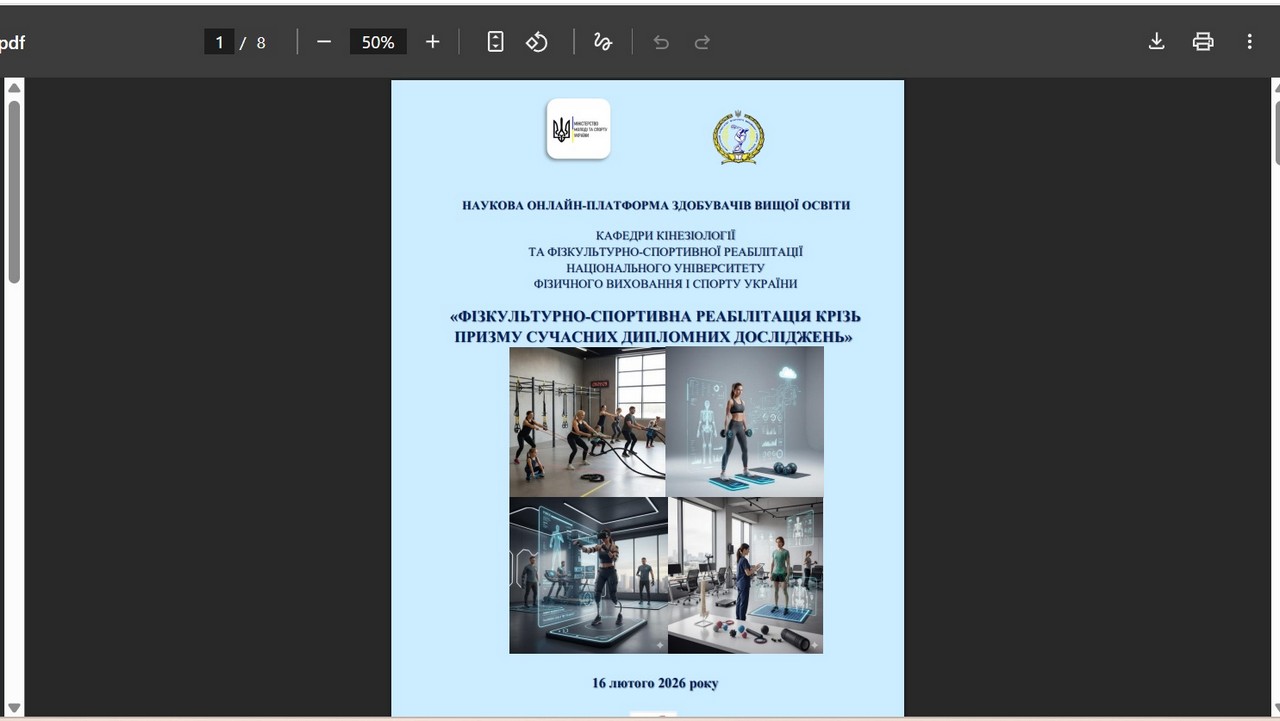Click the left scrollbar down arrow
The width and height of the screenshot is (1280, 721).
[14, 708]
